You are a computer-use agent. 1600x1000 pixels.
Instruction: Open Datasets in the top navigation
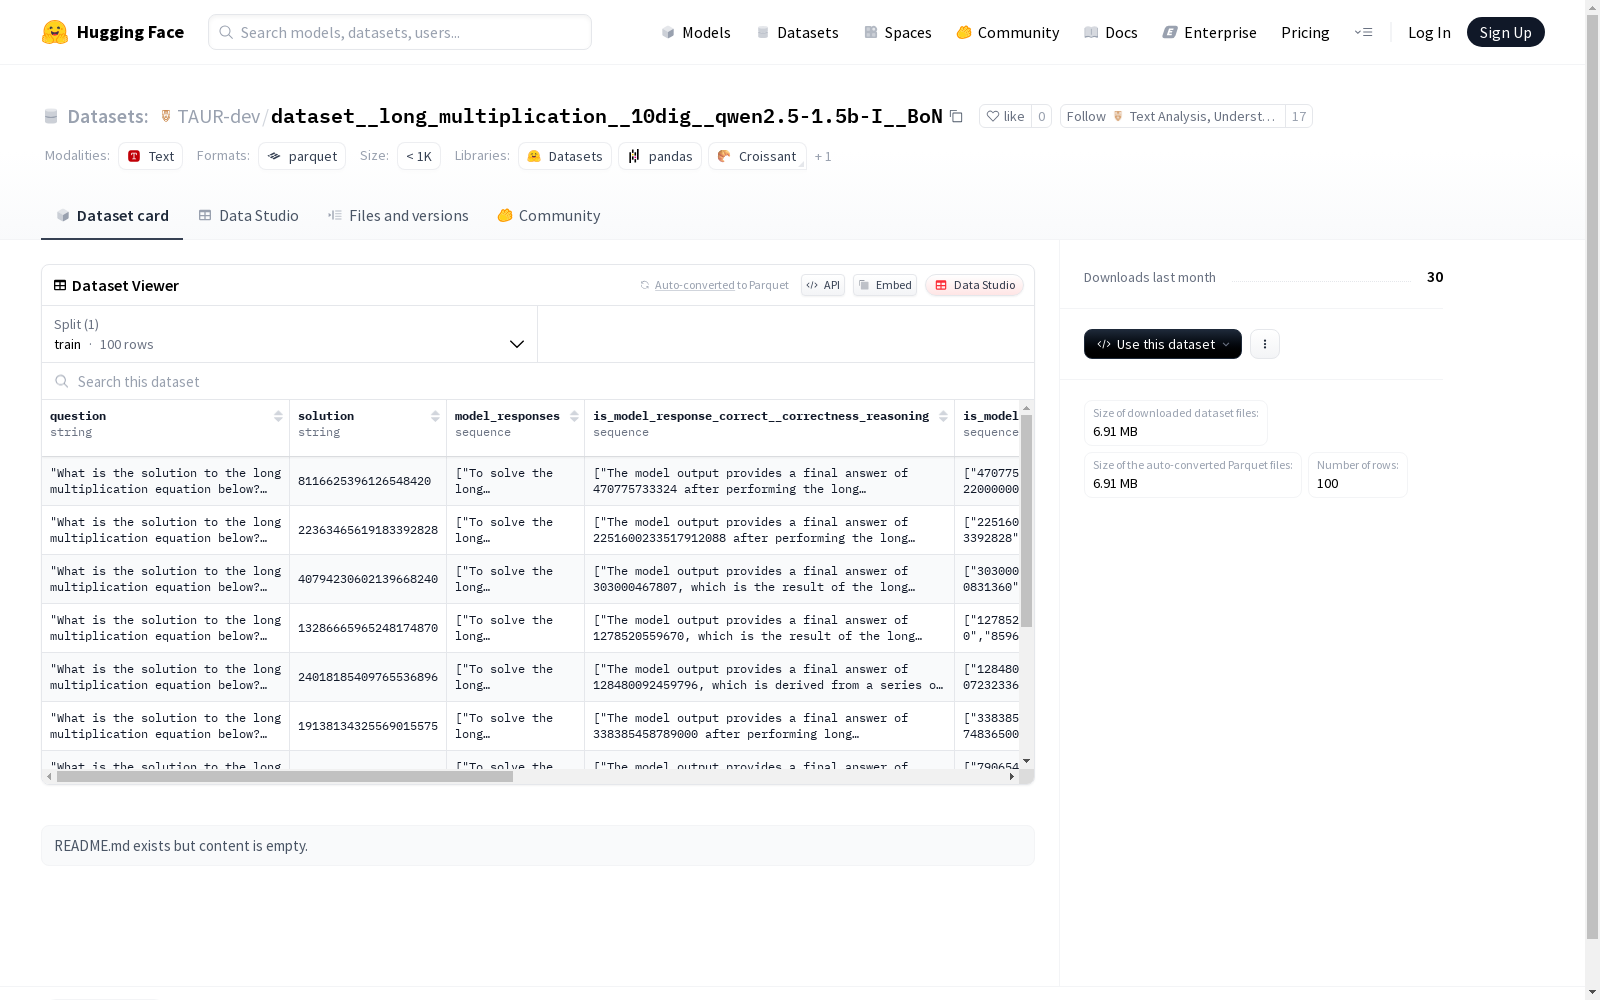[797, 32]
